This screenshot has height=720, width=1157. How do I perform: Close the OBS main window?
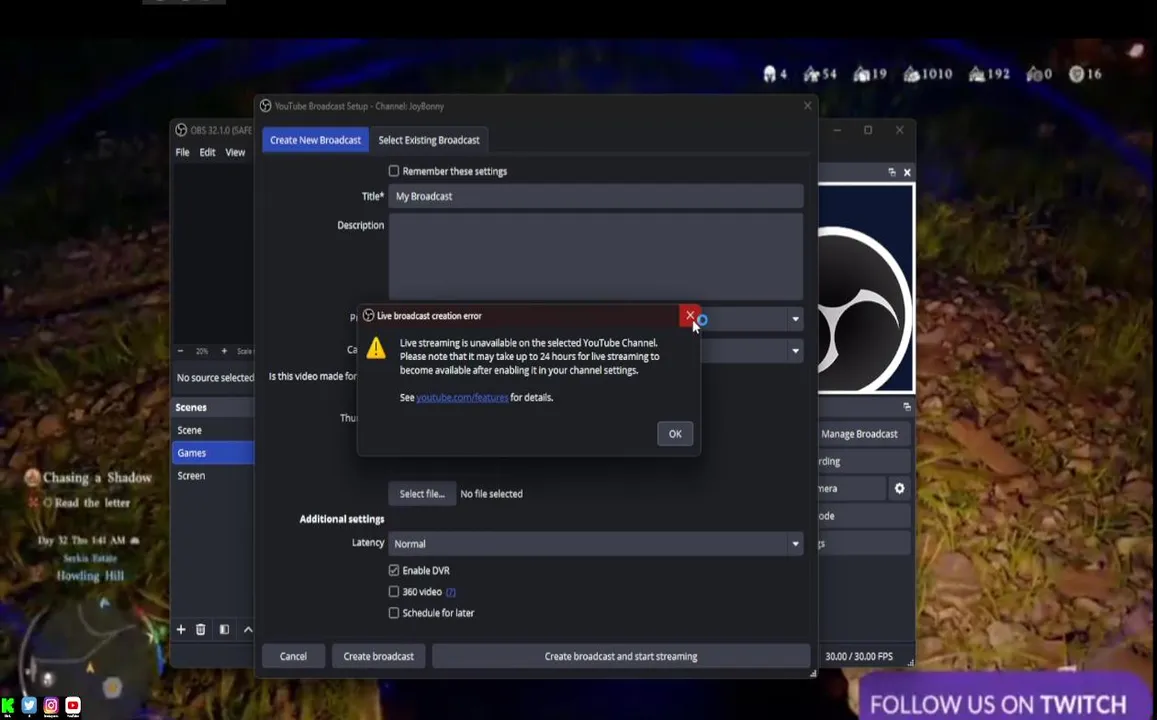(899, 131)
